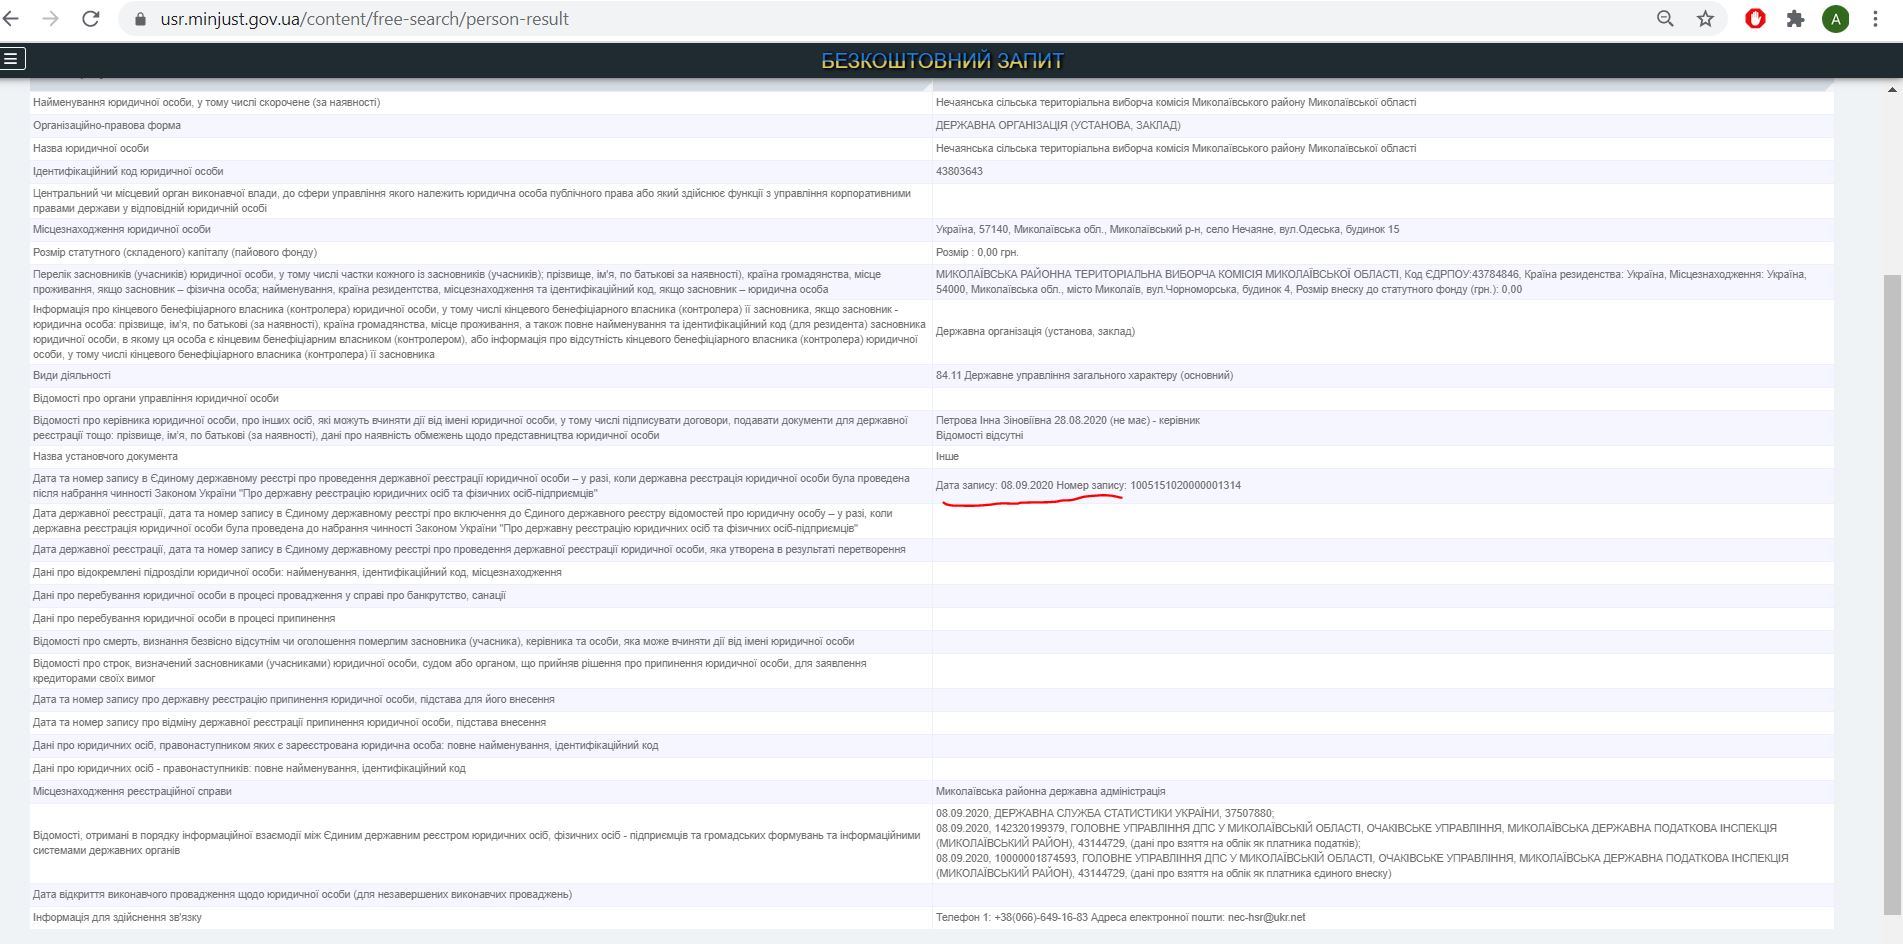
Task: Go forward in browser history
Action: (x=50, y=19)
